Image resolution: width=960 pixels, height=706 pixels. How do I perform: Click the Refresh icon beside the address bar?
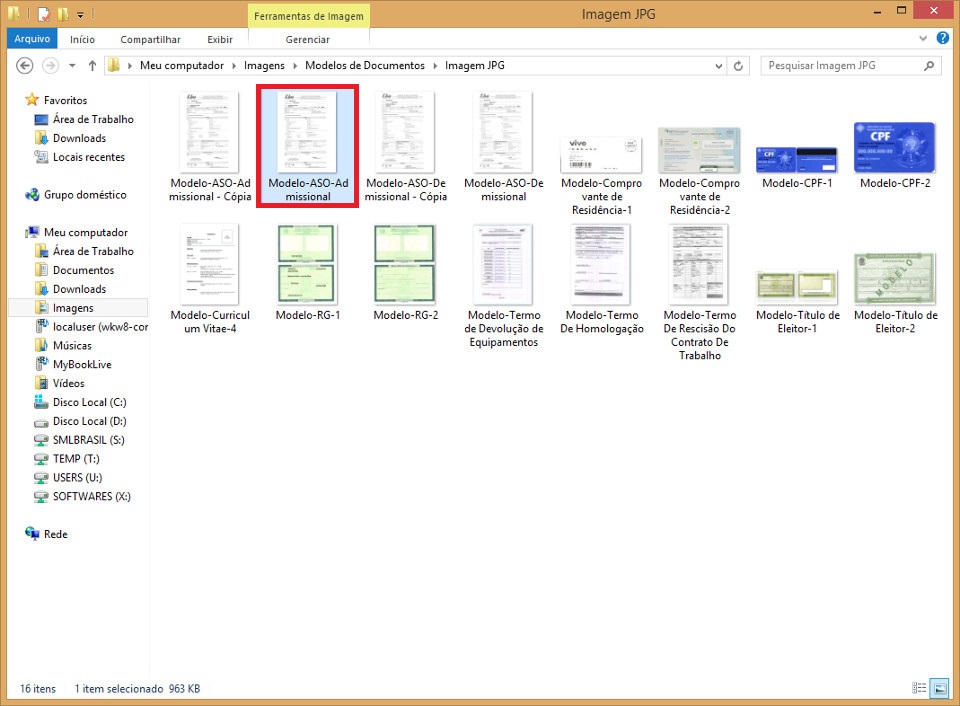coord(738,65)
